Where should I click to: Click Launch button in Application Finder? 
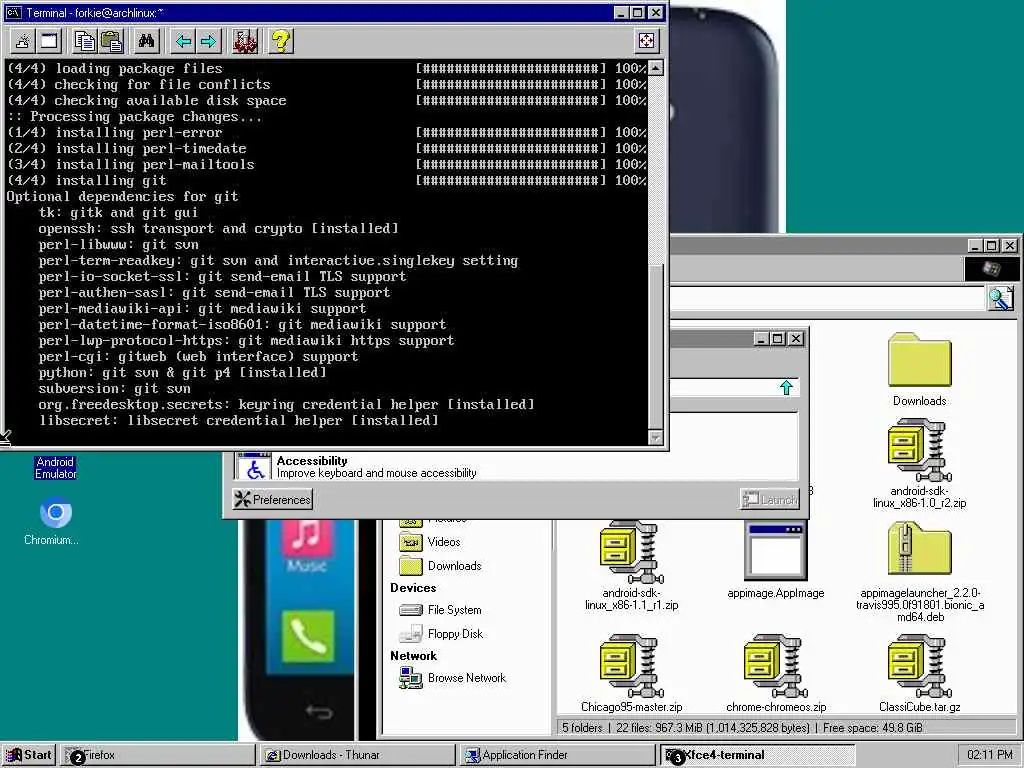(x=770, y=500)
